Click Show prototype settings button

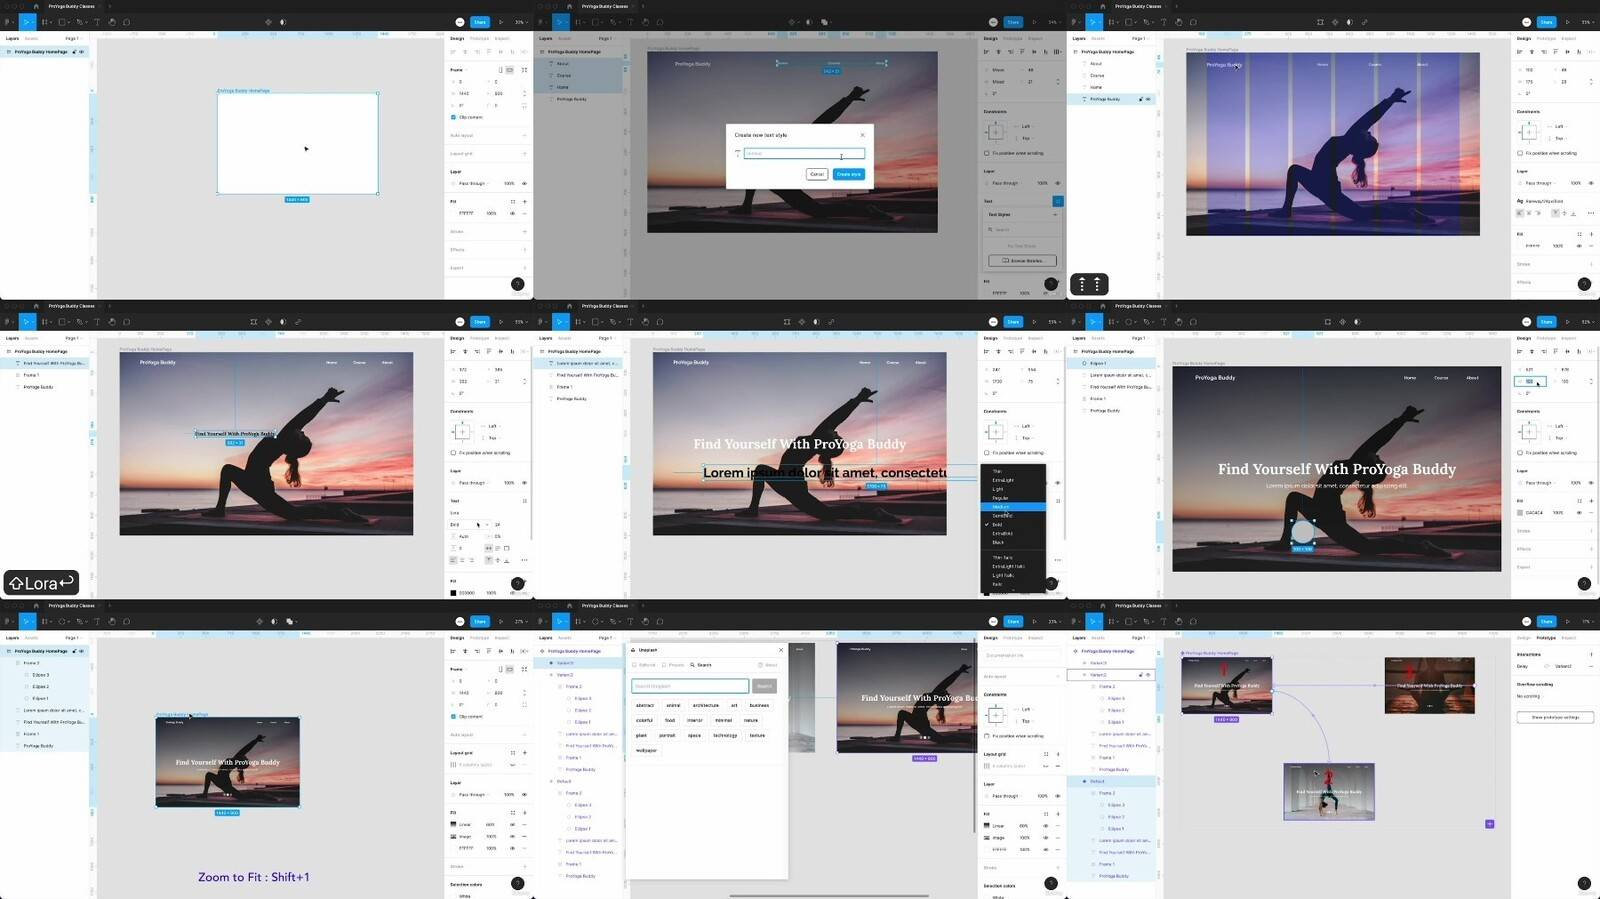(1555, 717)
